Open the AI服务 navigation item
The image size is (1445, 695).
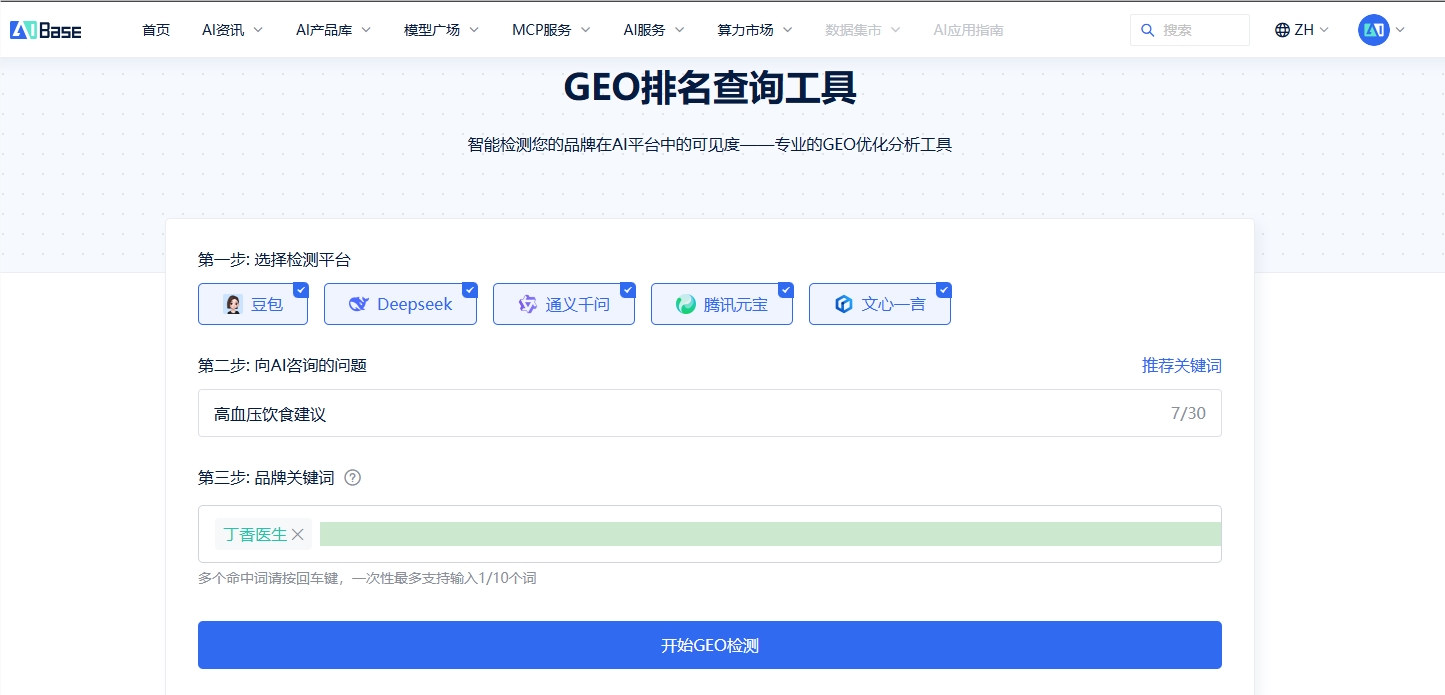(x=645, y=30)
